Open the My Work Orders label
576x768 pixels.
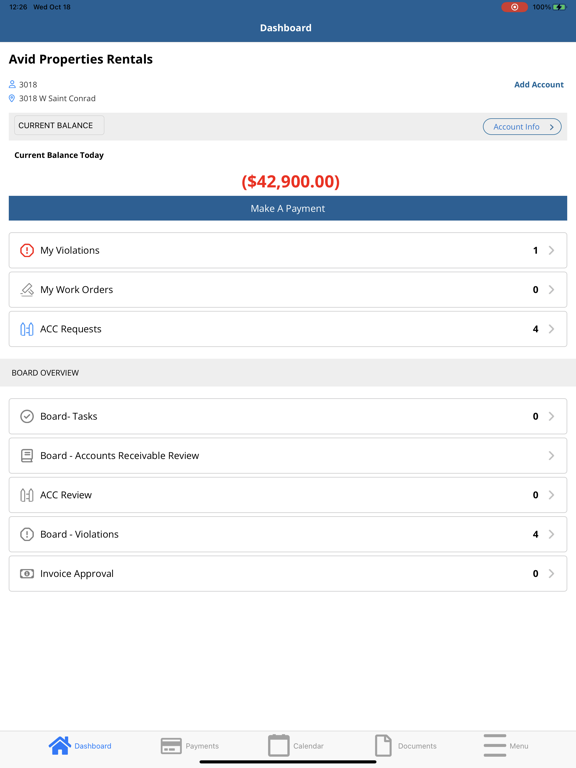point(76,289)
